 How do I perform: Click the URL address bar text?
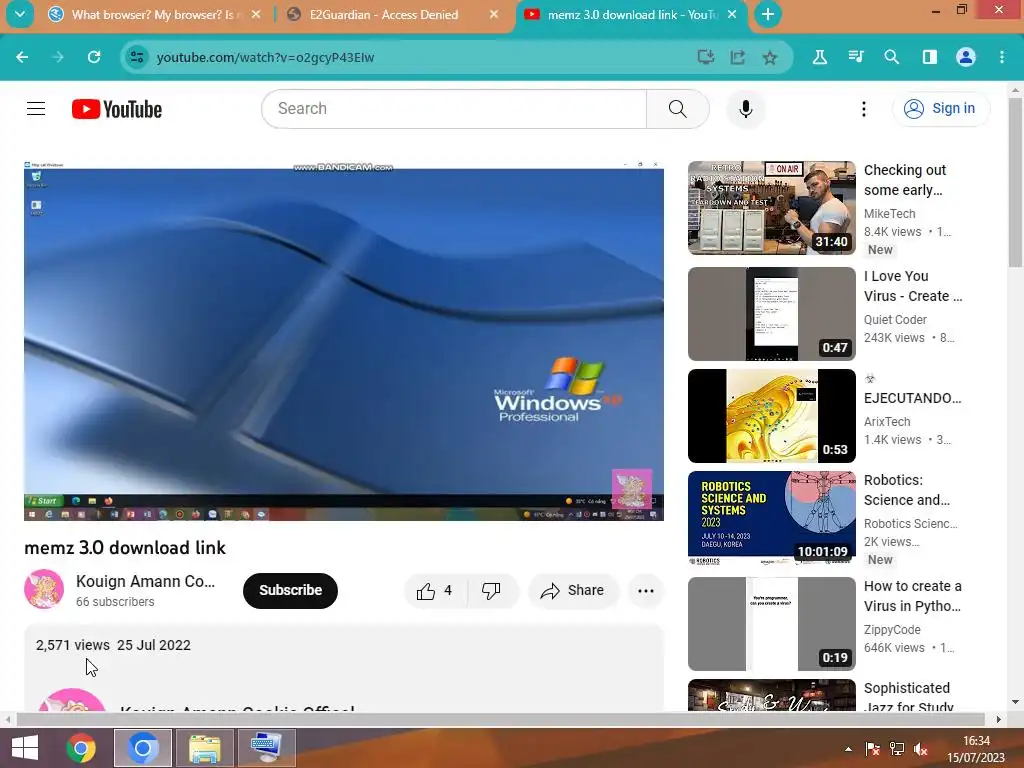pyautogui.click(x=265, y=57)
